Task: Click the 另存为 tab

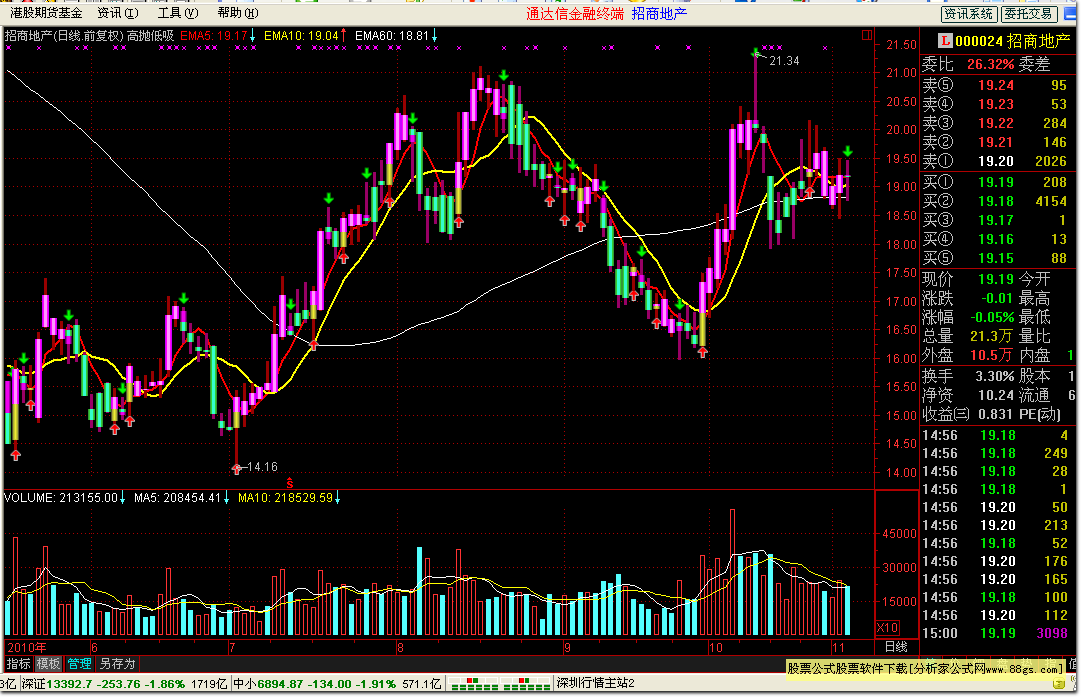Action: [x=117, y=663]
